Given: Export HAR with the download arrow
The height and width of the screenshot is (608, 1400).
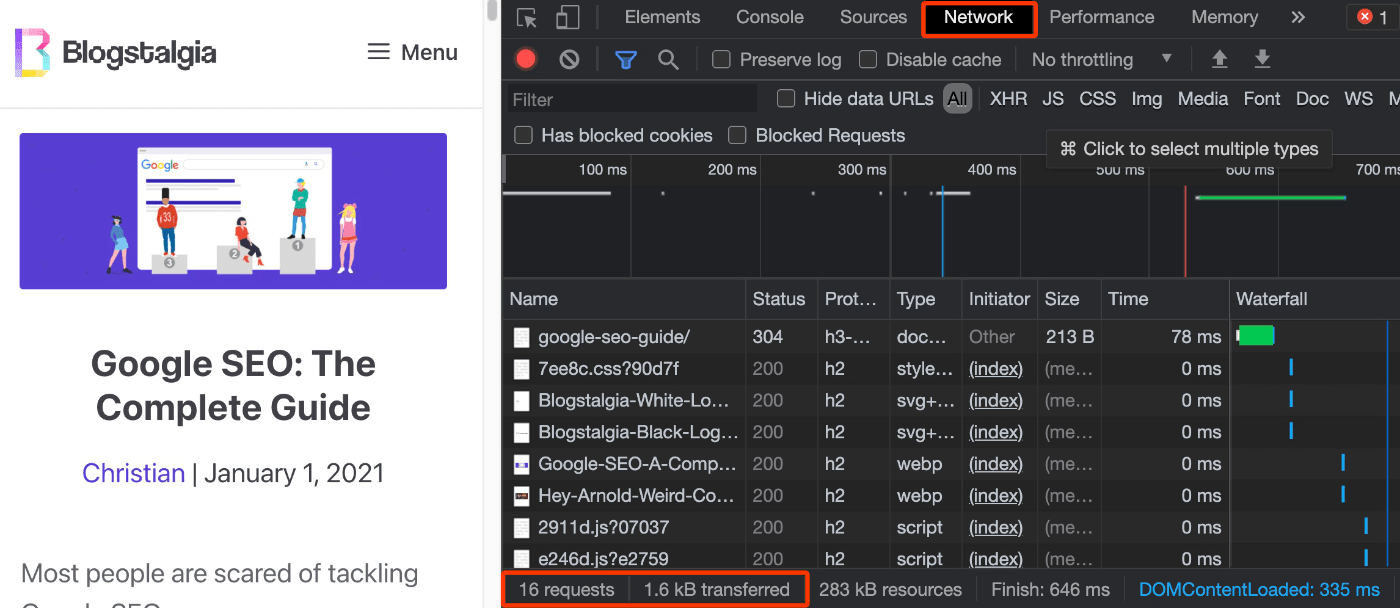Looking at the screenshot, I should click(x=1263, y=60).
